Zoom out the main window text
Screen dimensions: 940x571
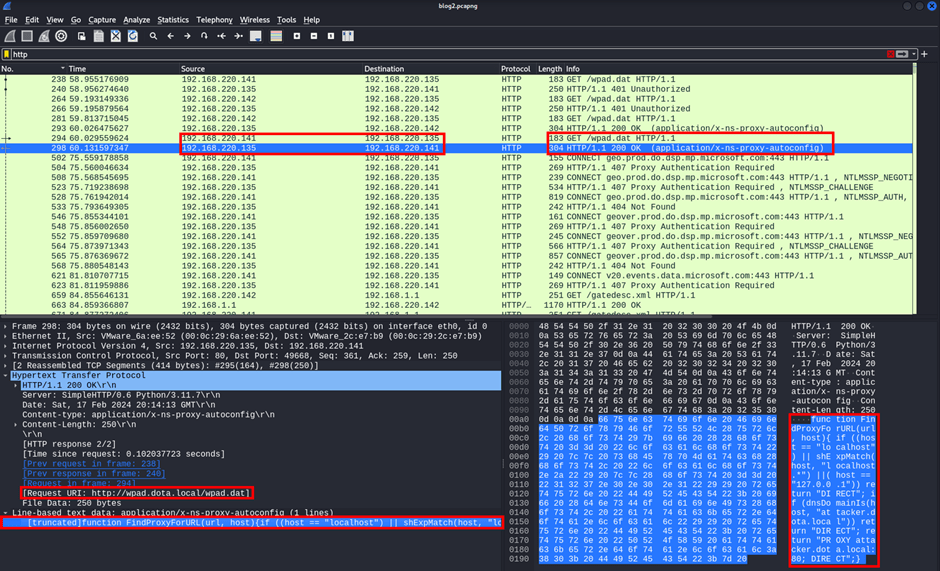tap(314, 36)
